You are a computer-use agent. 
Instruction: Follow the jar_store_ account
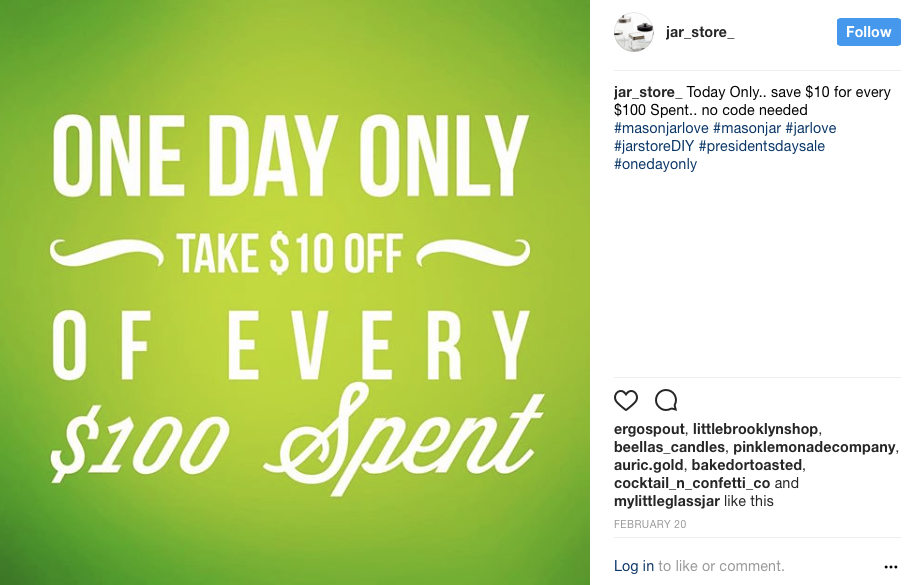868,32
